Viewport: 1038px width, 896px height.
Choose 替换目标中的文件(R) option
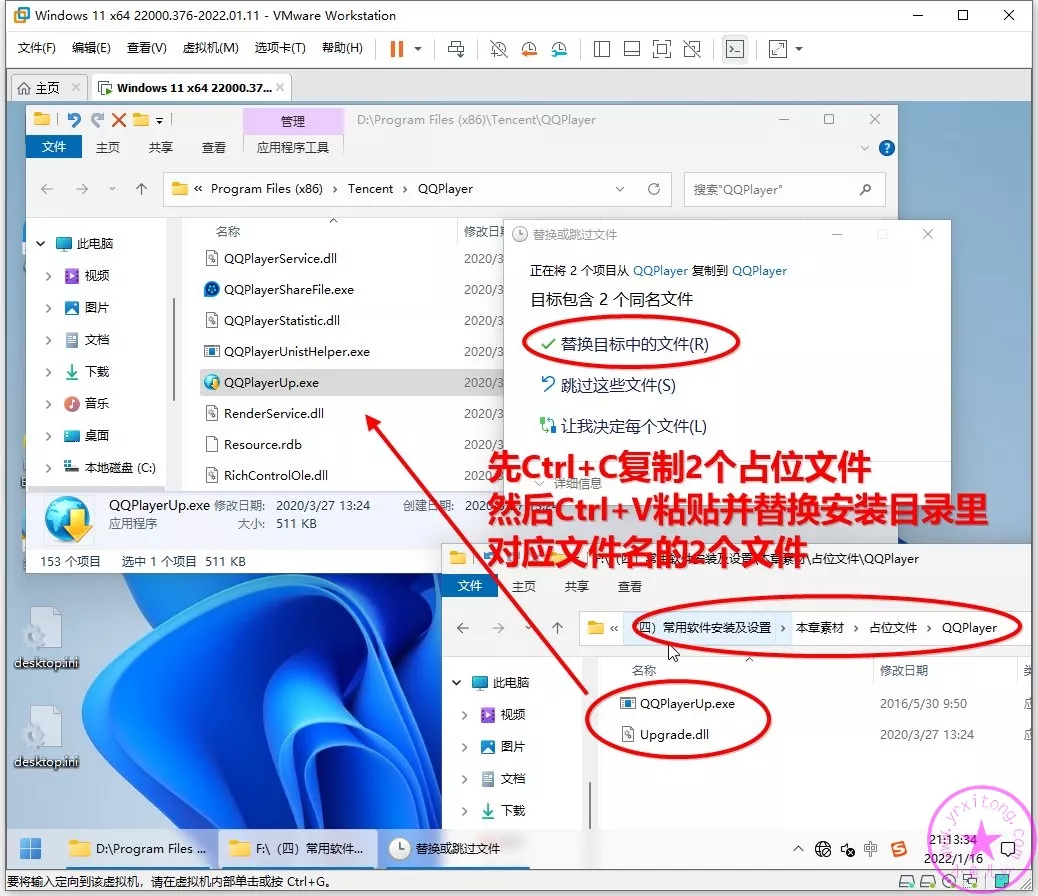(x=634, y=344)
